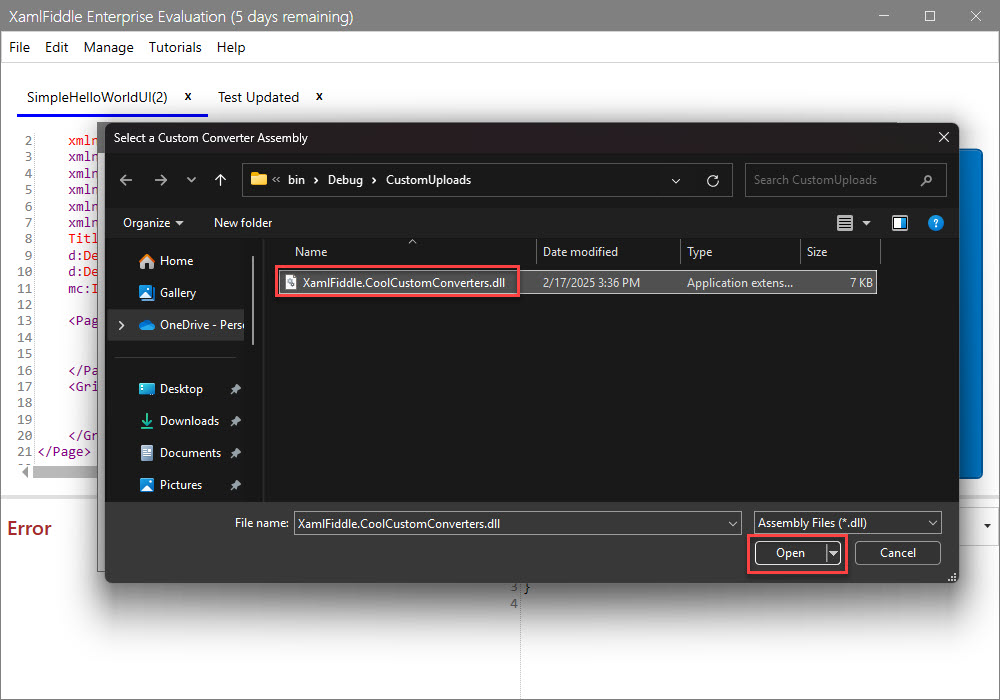
Task: Change view layout icon
Action: coord(845,223)
